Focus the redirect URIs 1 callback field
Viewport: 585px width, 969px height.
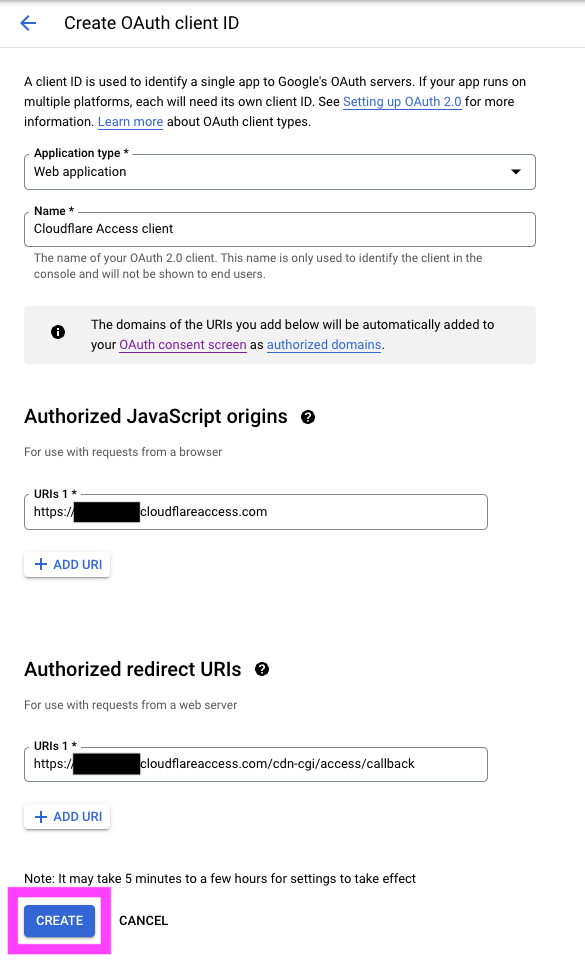(256, 764)
